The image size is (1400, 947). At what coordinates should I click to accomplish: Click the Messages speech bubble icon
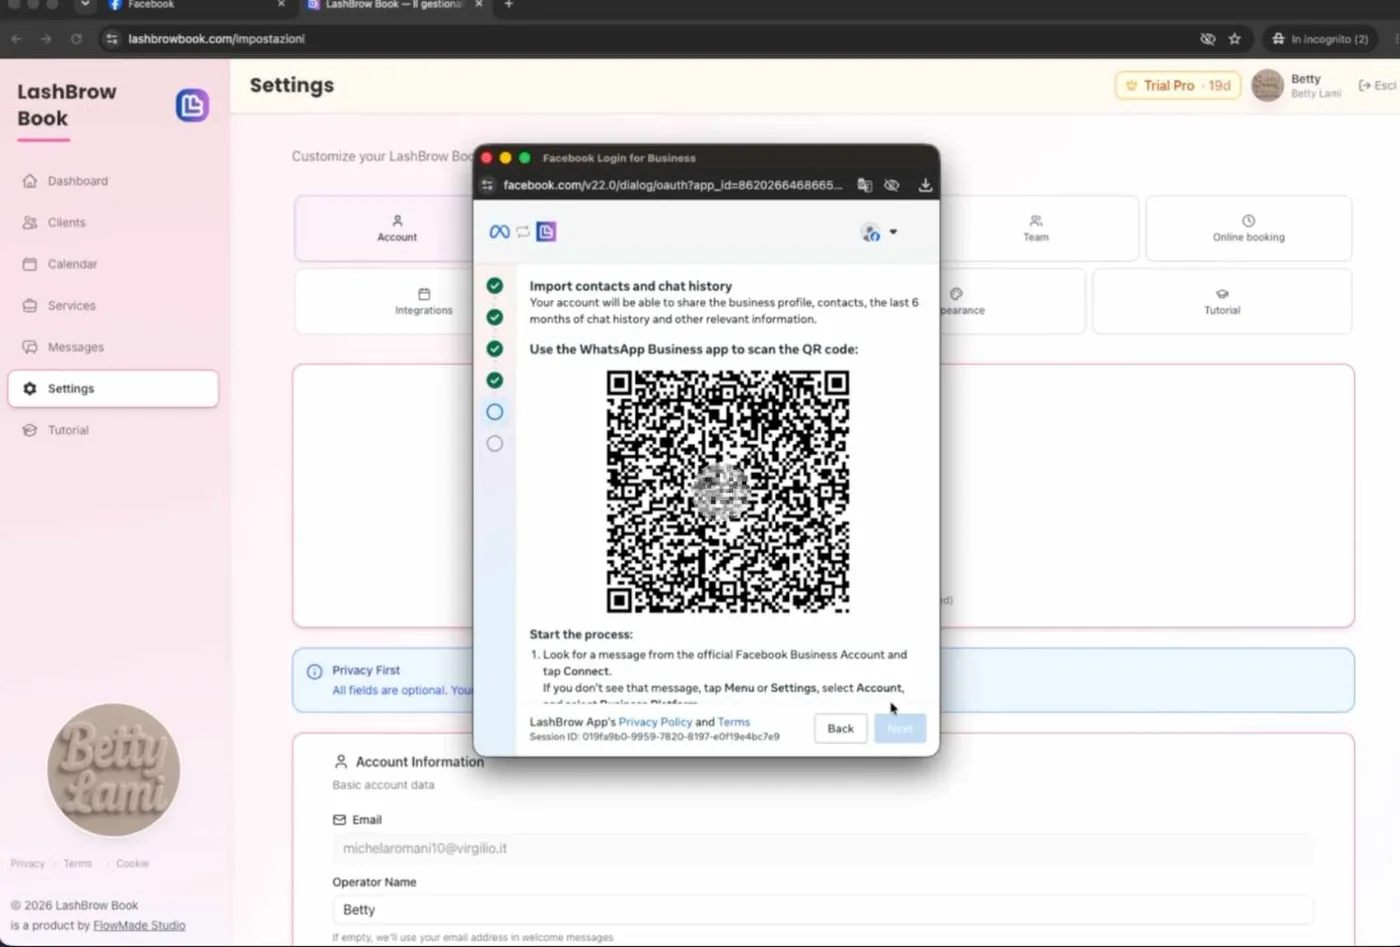[x=30, y=347]
